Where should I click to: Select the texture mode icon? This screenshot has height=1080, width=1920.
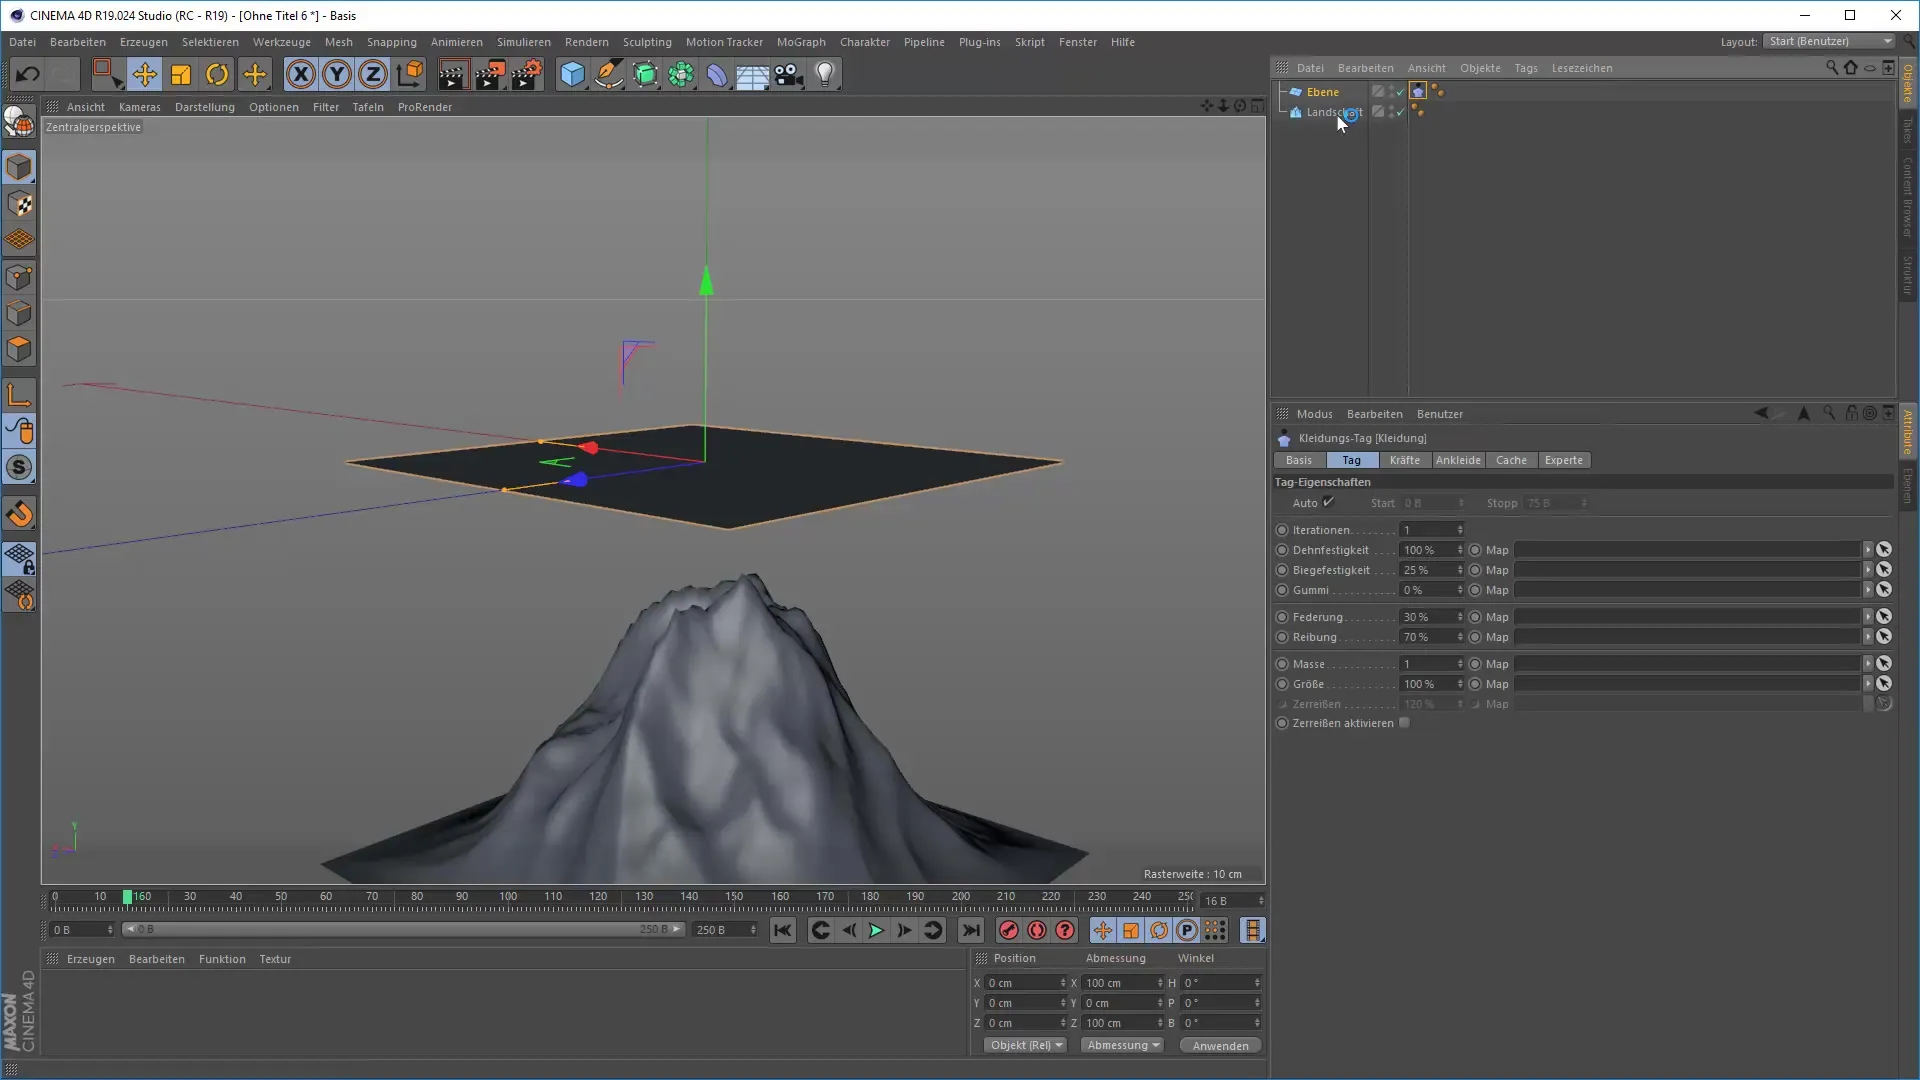[x=19, y=204]
